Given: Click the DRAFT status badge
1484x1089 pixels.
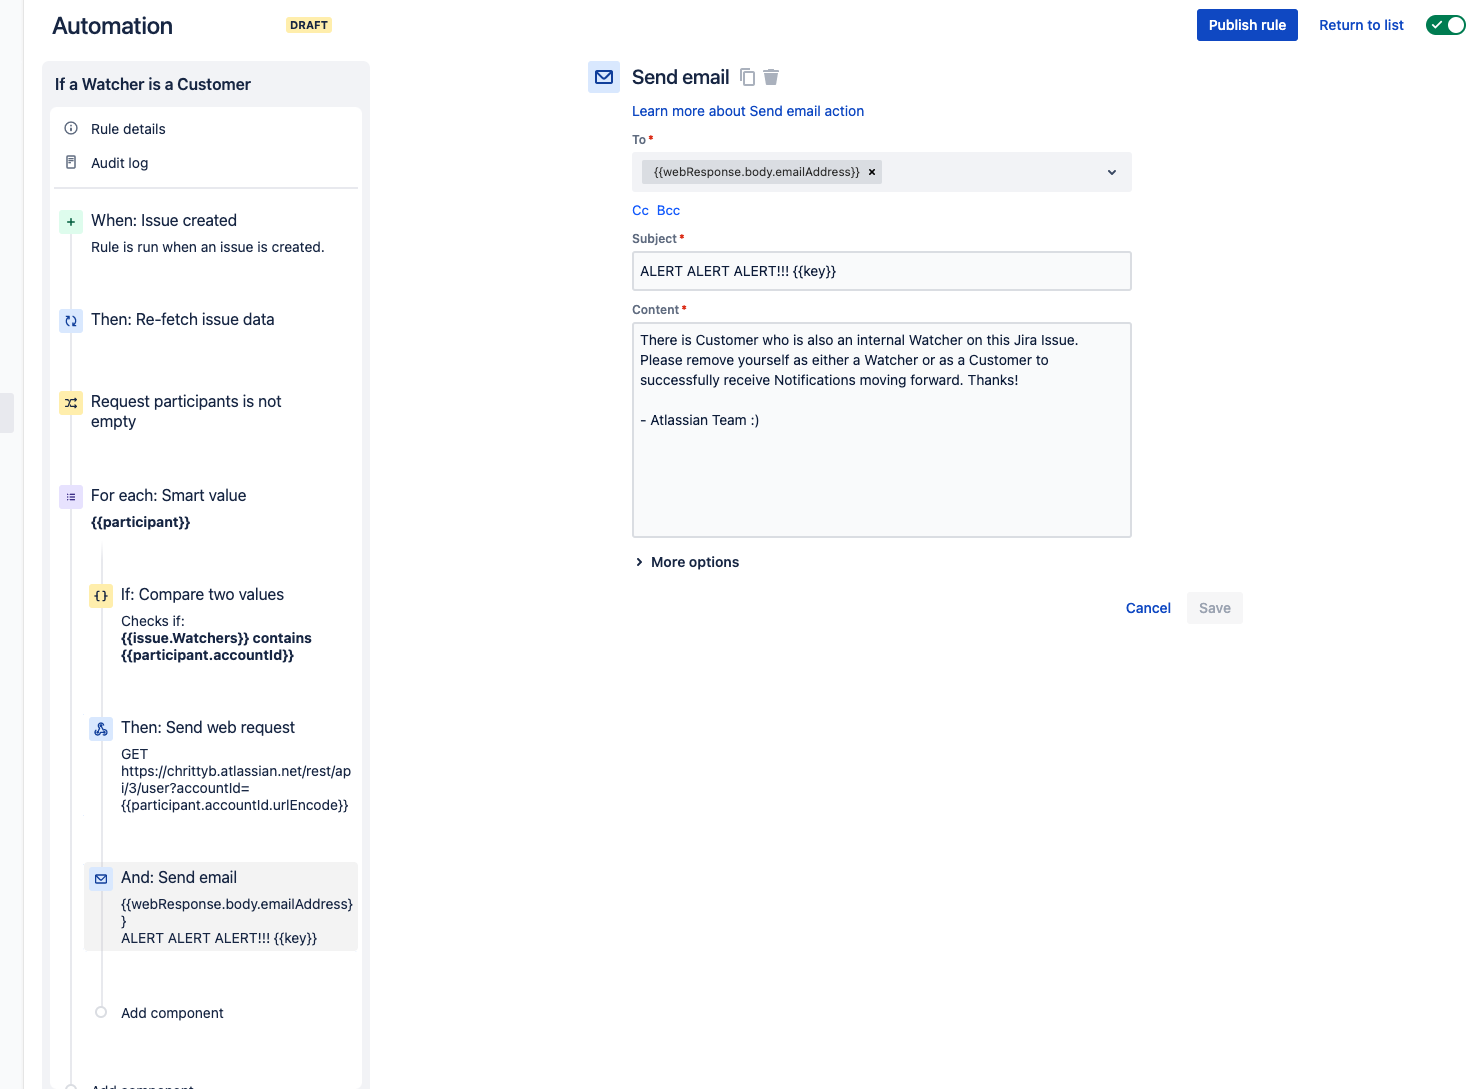Looking at the screenshot, I should pyautogui.click(x=309, y=25).
